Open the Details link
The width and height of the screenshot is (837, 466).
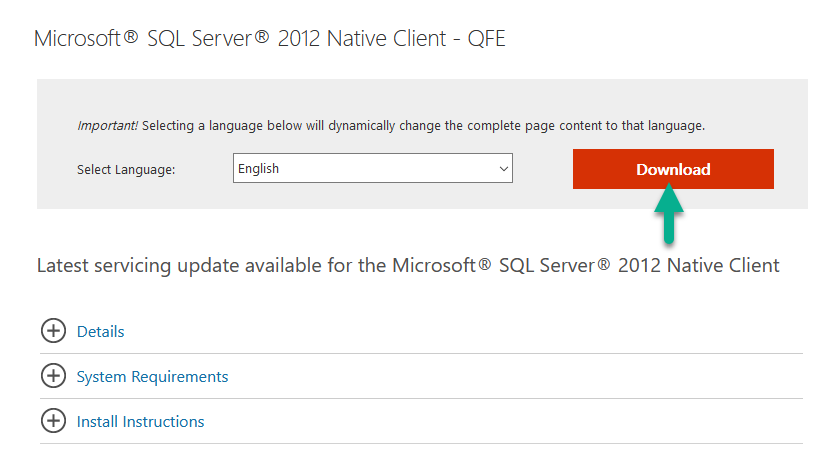tap(100, 331)
